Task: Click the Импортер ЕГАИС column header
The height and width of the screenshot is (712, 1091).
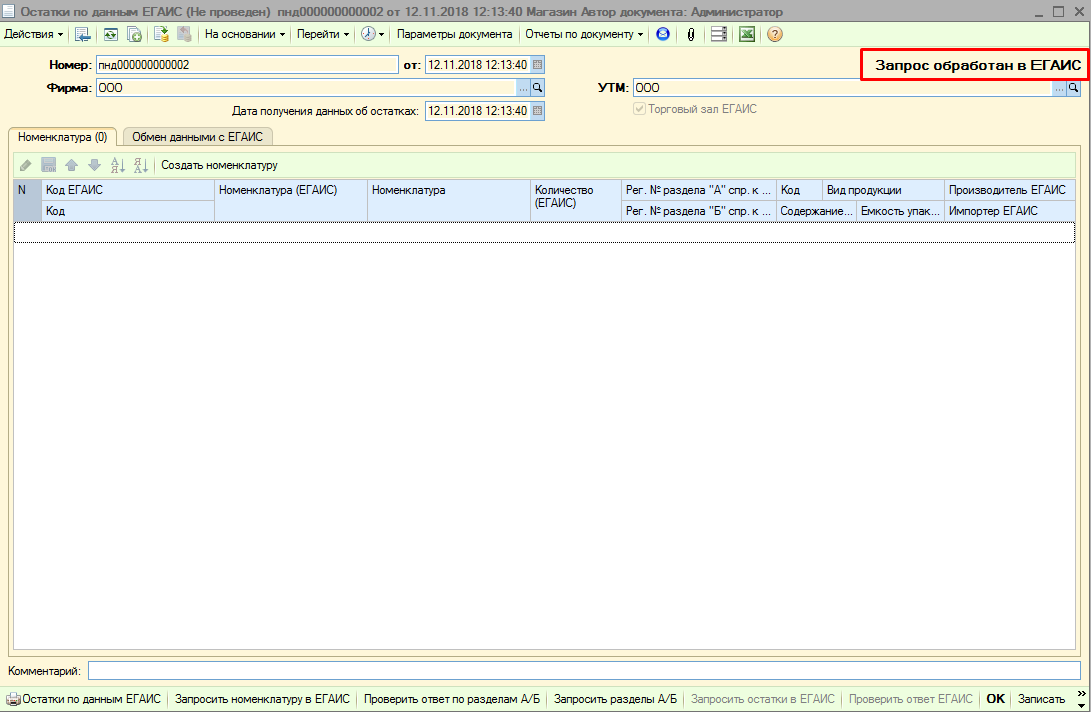Action: pyautogui.click(x=1010, y=211)
